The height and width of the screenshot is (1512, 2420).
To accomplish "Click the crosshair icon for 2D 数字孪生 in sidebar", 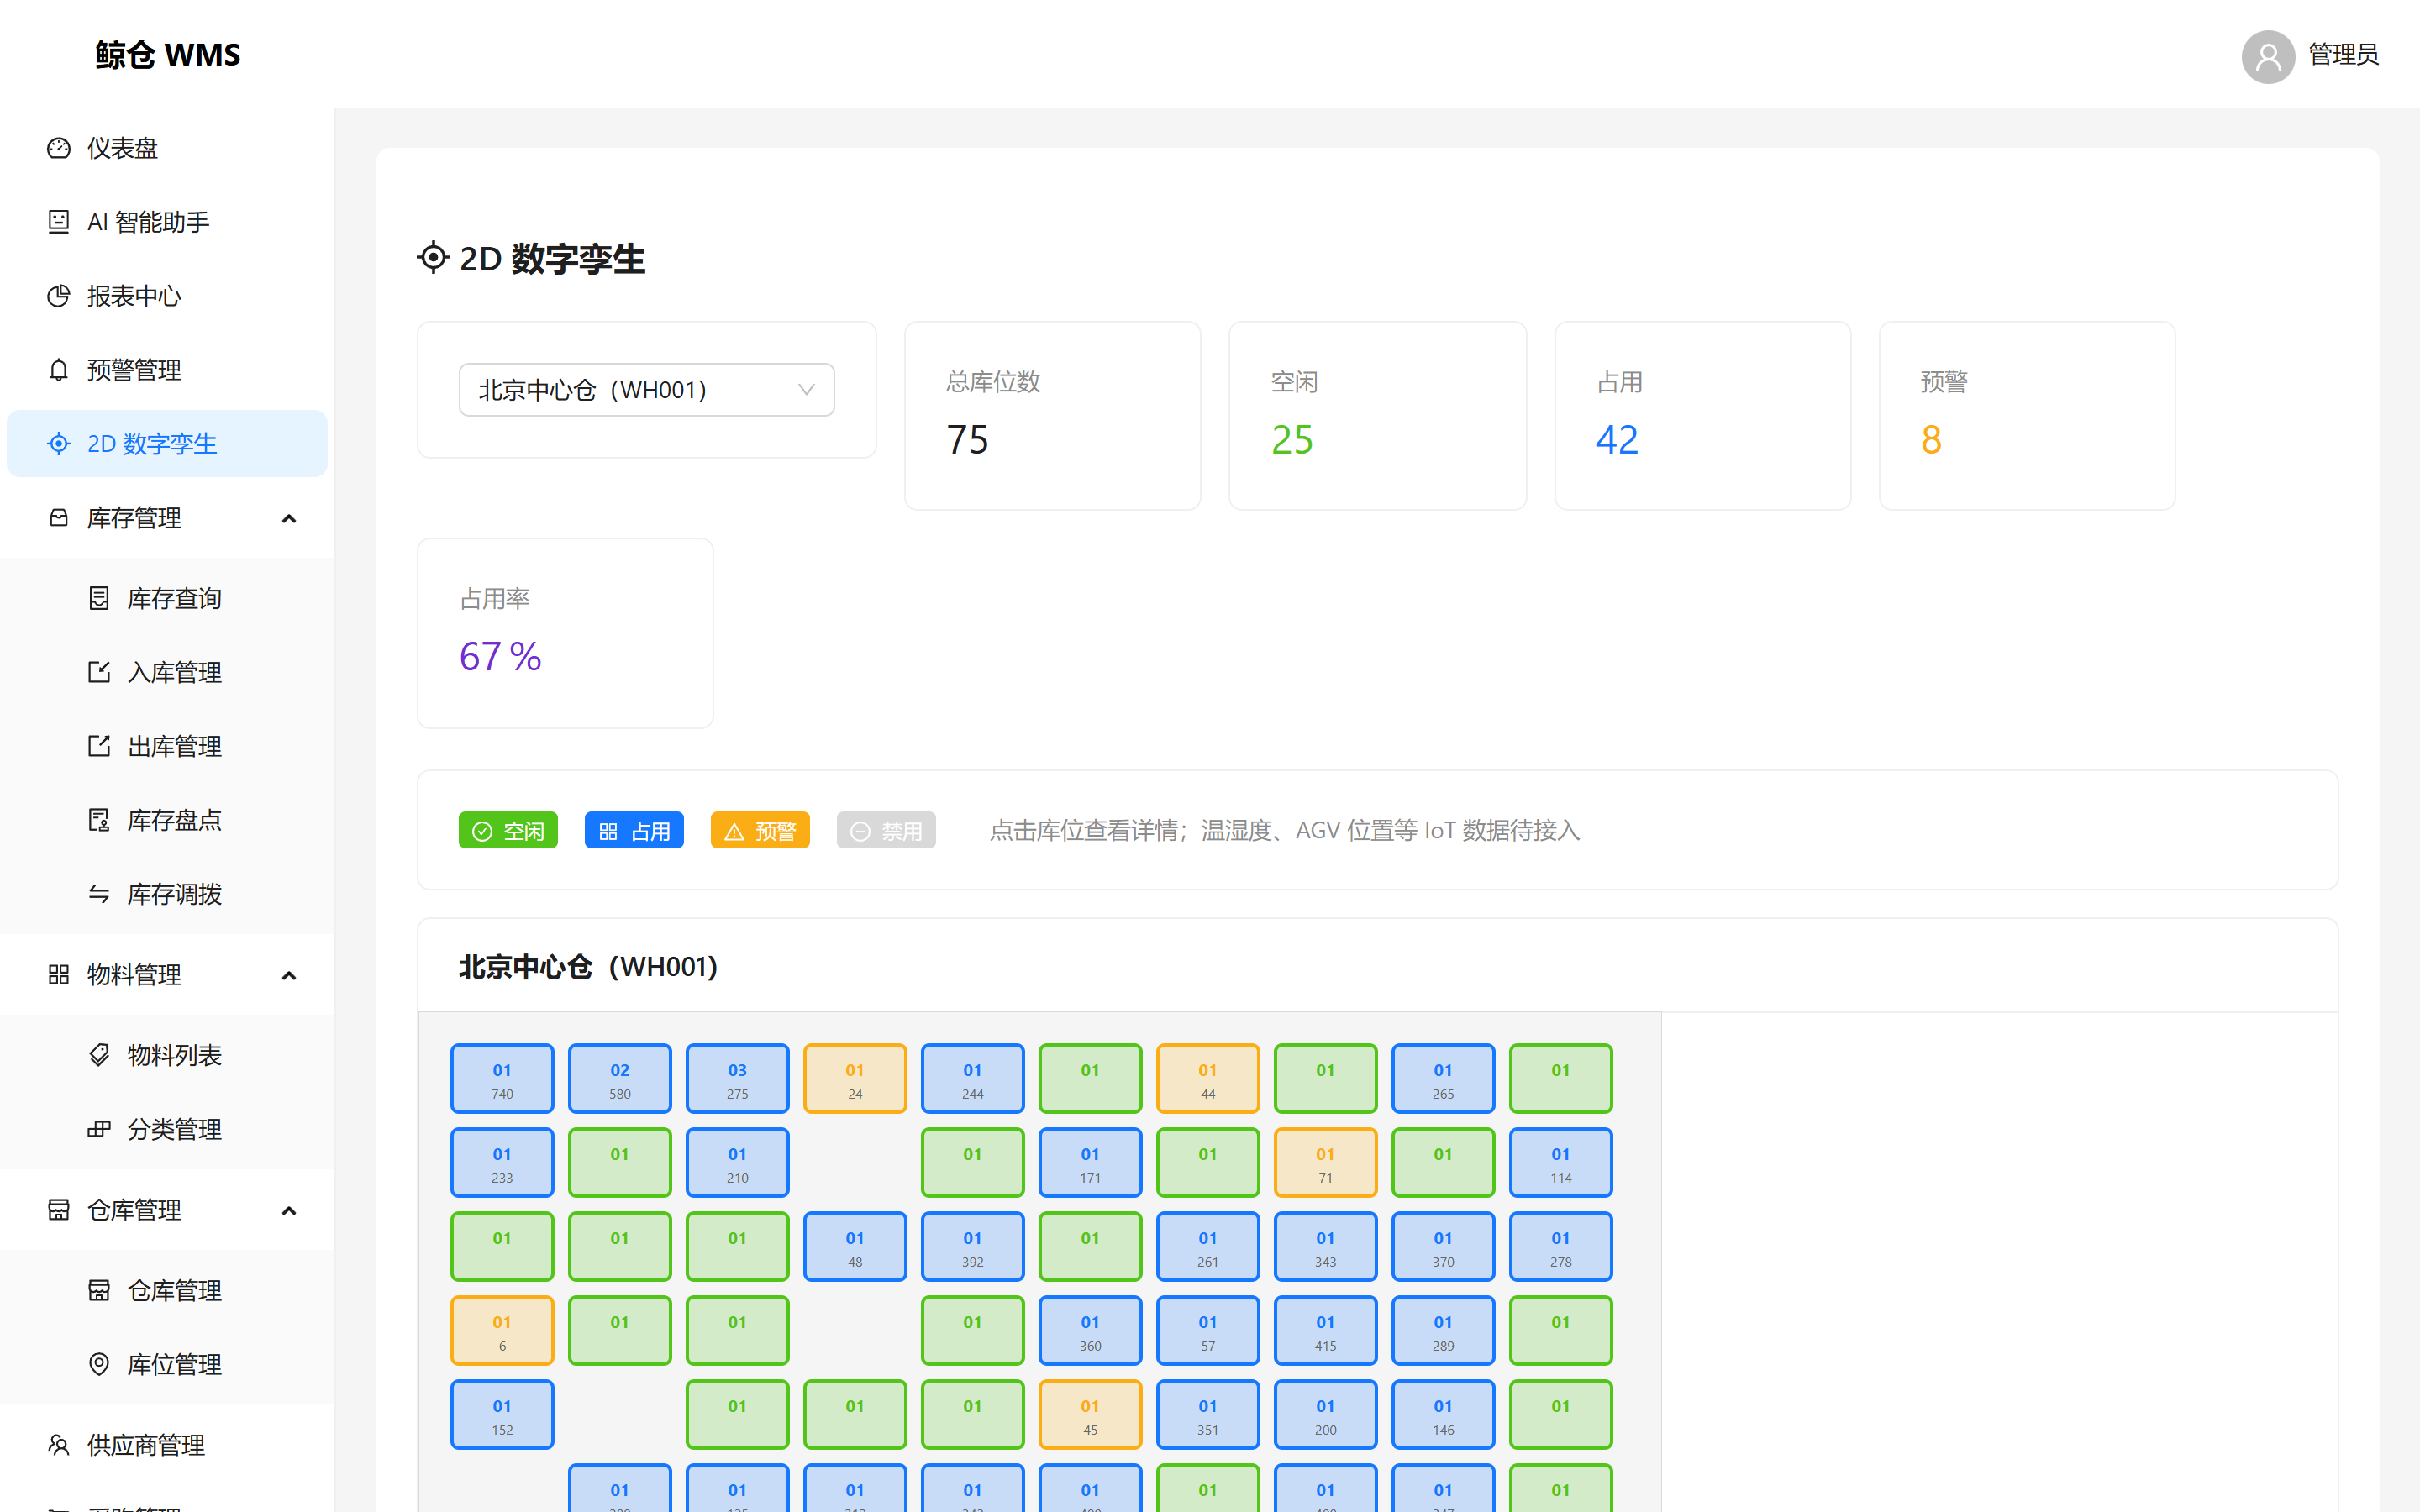I will [59, 443].
